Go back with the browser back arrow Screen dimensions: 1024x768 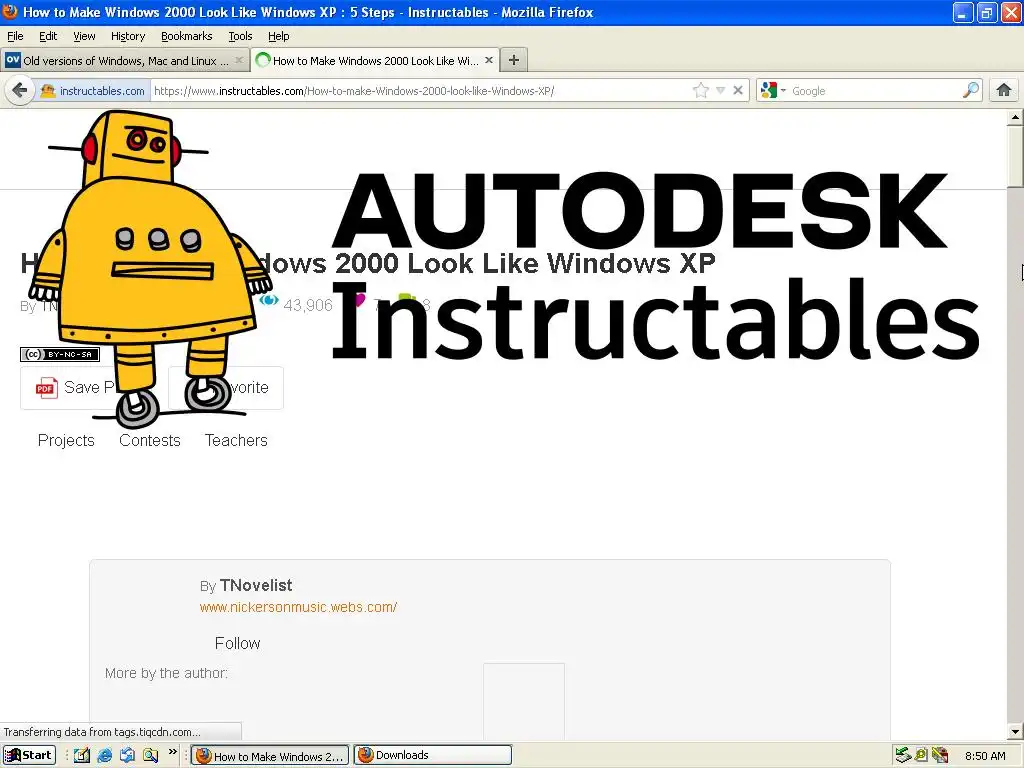pos(20,90)
